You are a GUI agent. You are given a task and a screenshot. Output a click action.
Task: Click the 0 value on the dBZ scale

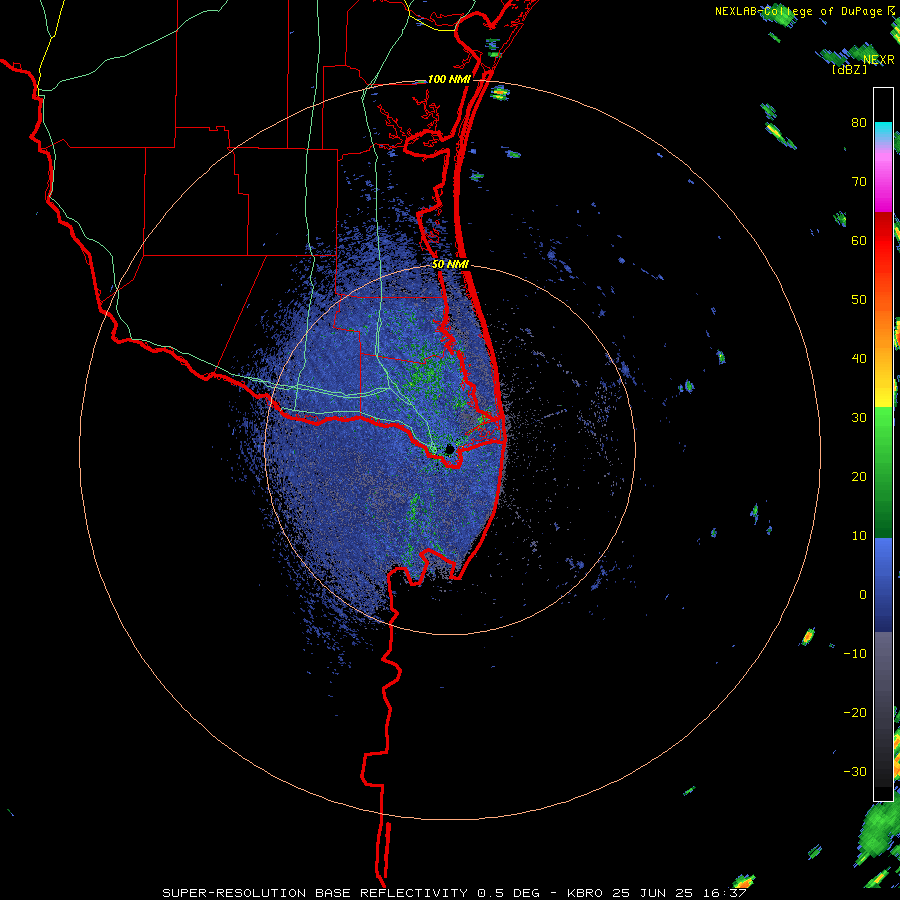[x=863, y=595]
